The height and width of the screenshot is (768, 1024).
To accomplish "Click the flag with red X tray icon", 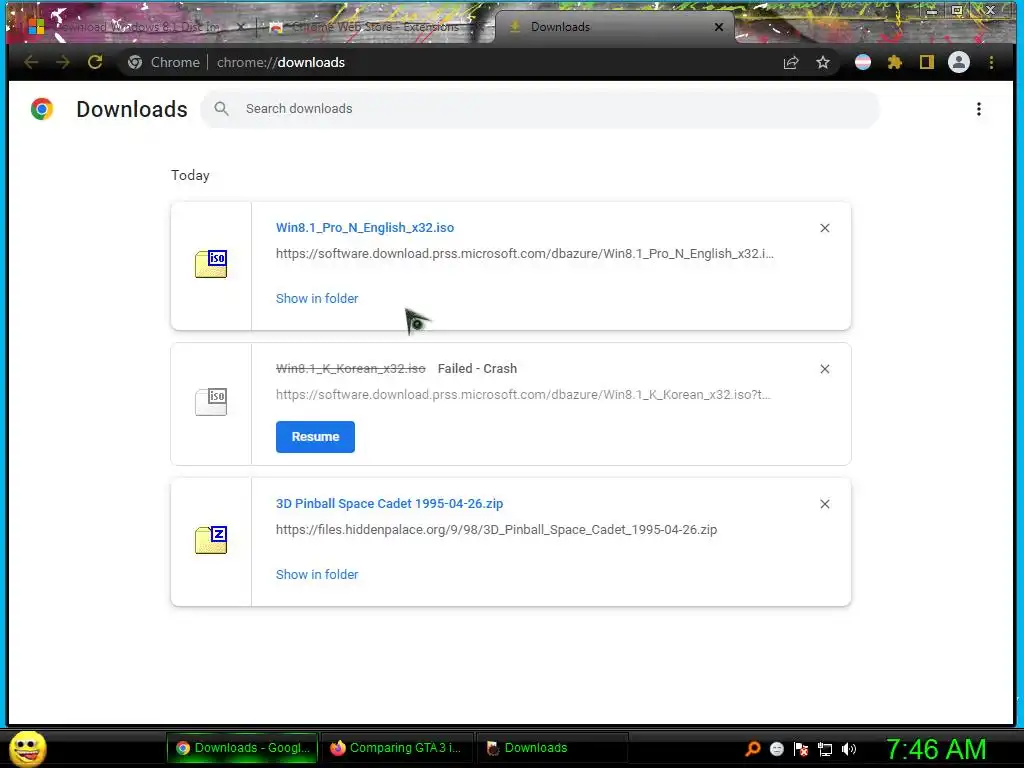I will pyautogui.click(x=801, y=748).
